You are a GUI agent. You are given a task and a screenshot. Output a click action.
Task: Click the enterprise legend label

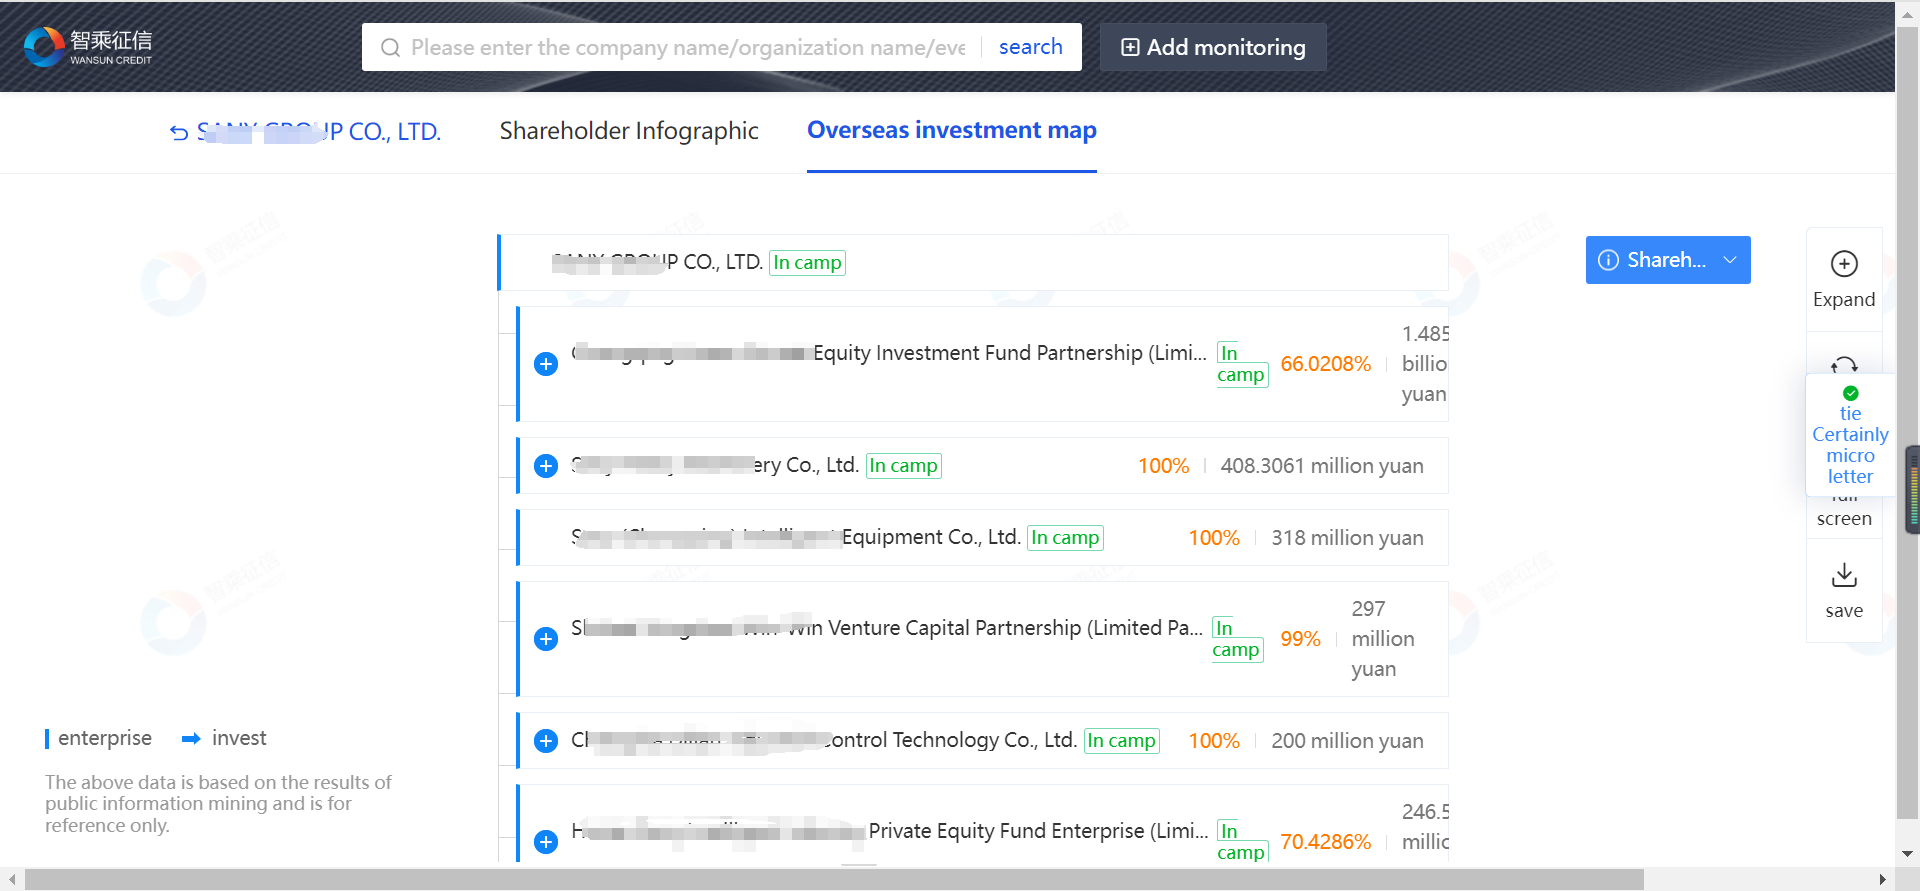pyautogui.click(x=105, y=738)
